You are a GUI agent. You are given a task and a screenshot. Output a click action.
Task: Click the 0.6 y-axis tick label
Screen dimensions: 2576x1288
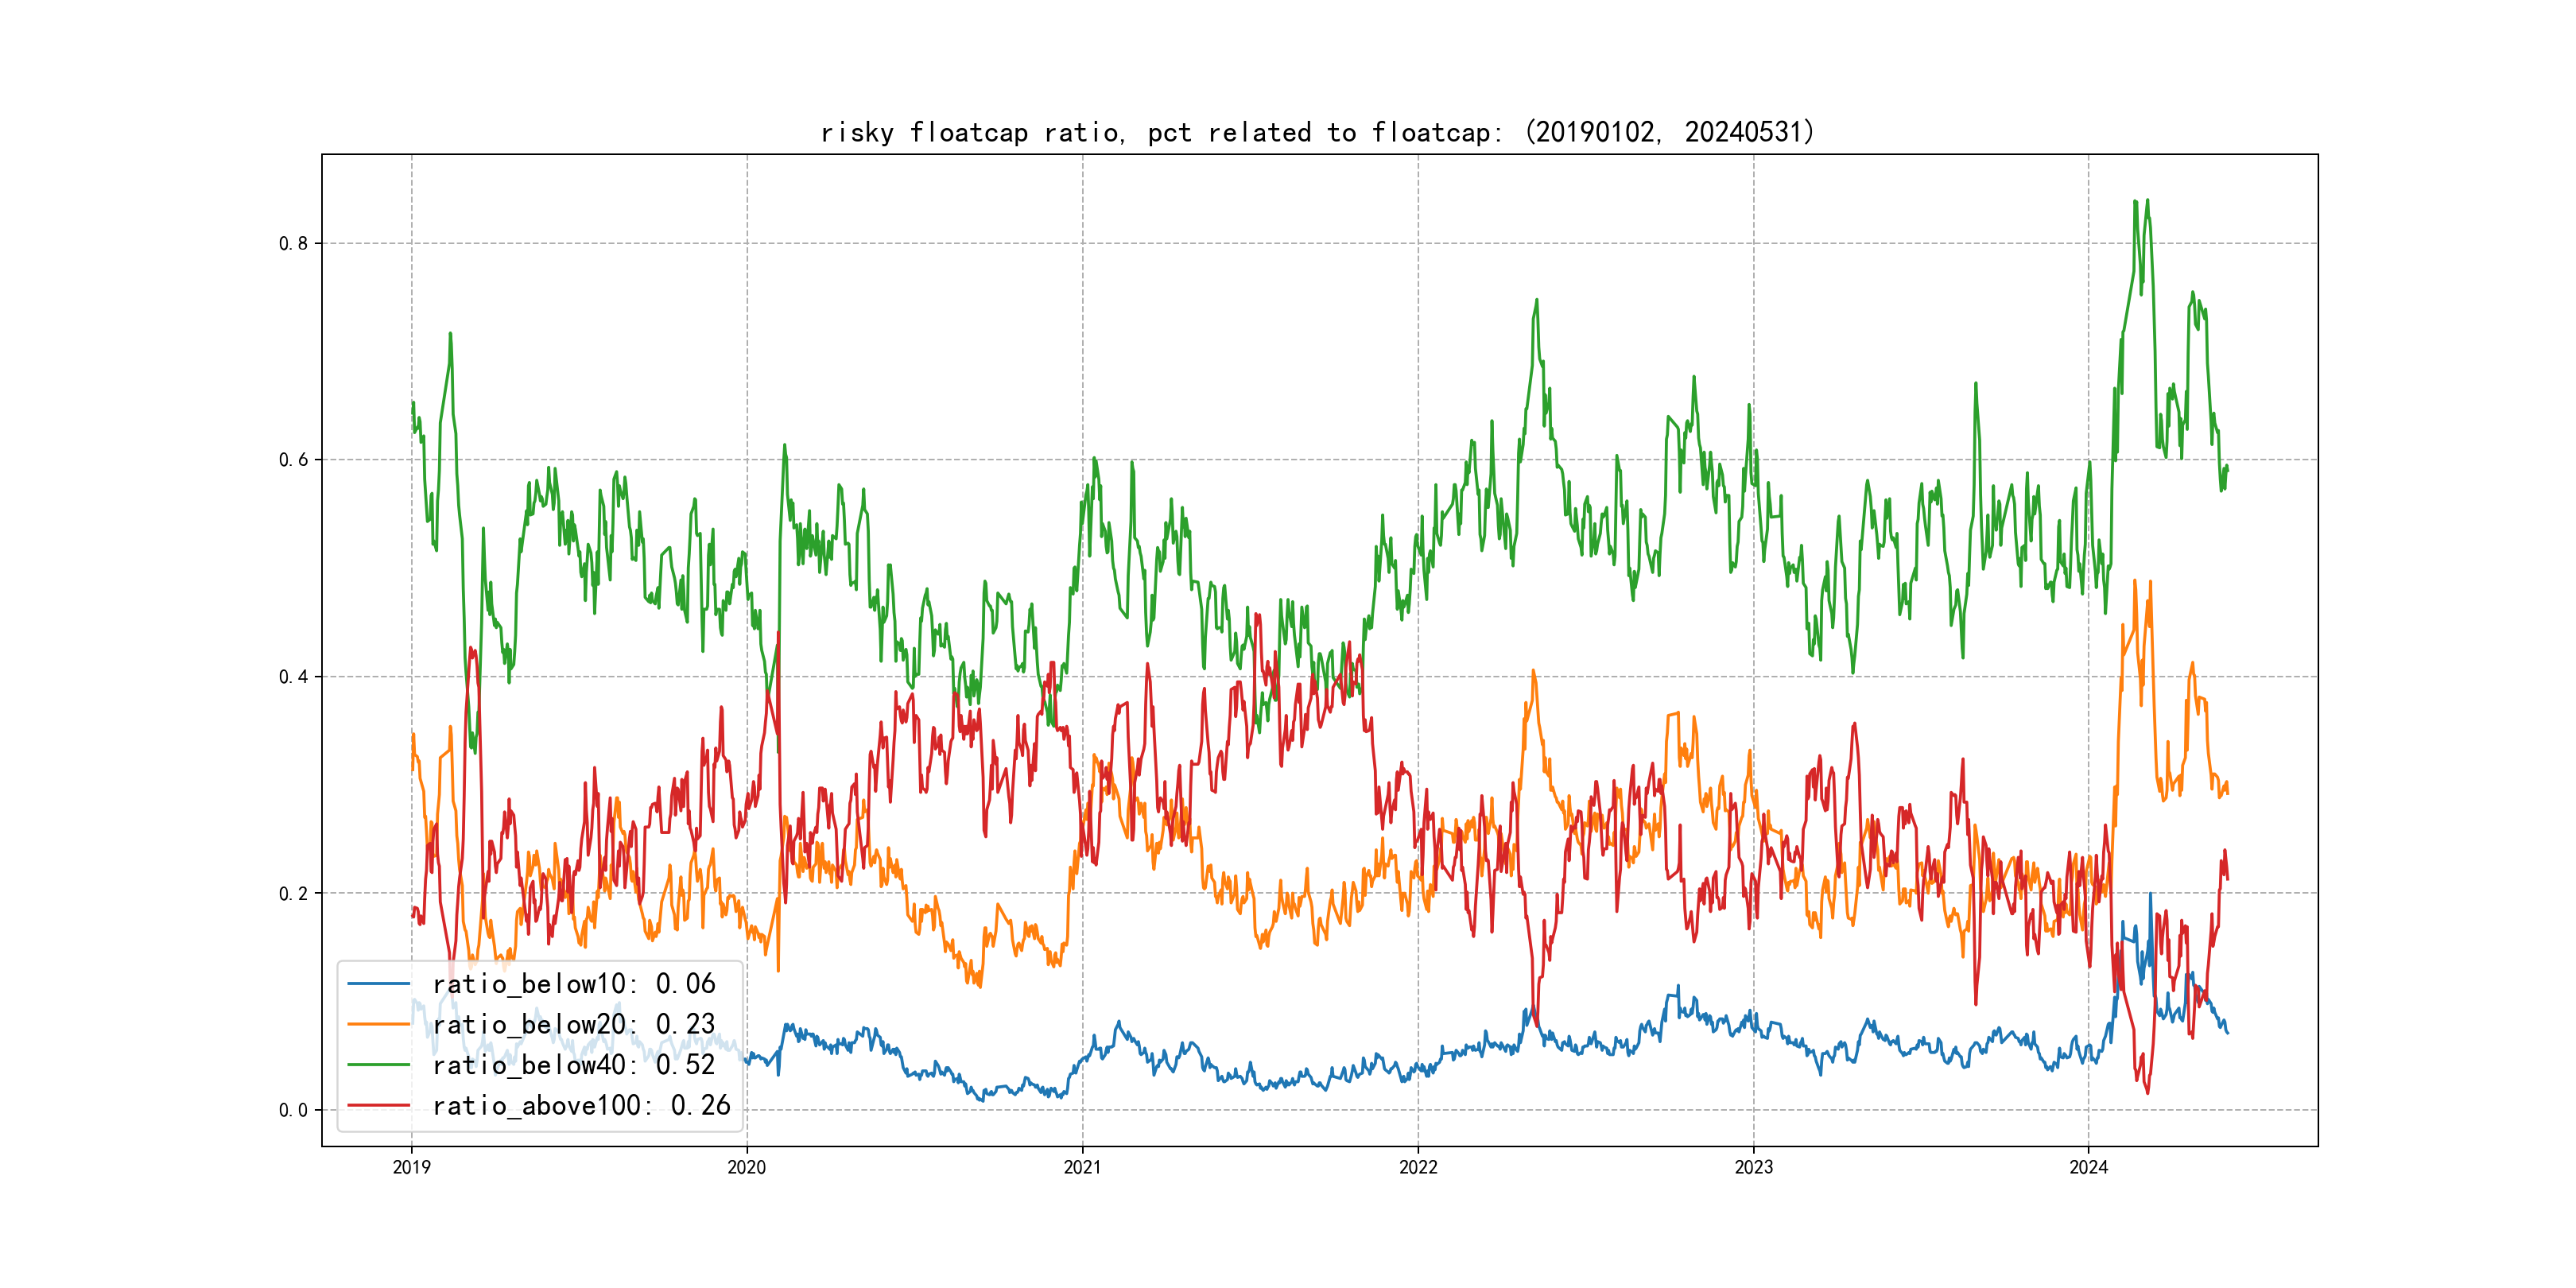[x=293, y=460]
